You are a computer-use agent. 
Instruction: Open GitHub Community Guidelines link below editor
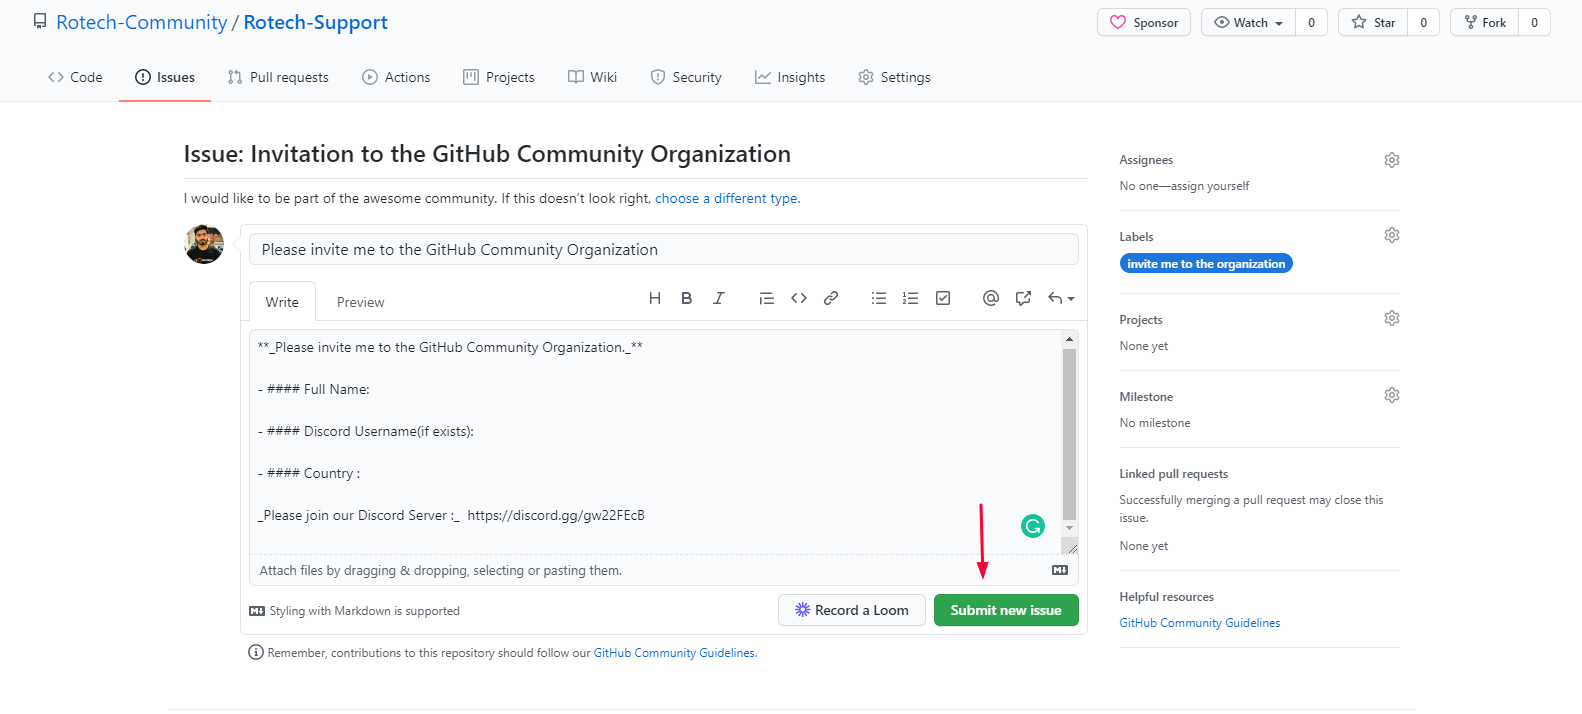click(x=675, y=653)
